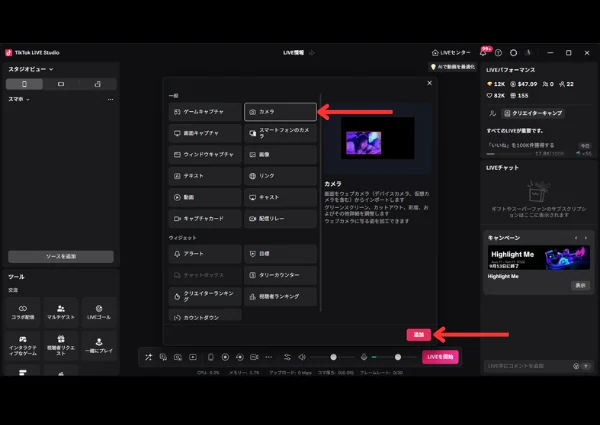Screen dimensions: 600x425
Task: Open the scene three-dot options menu
Action: 111,99
